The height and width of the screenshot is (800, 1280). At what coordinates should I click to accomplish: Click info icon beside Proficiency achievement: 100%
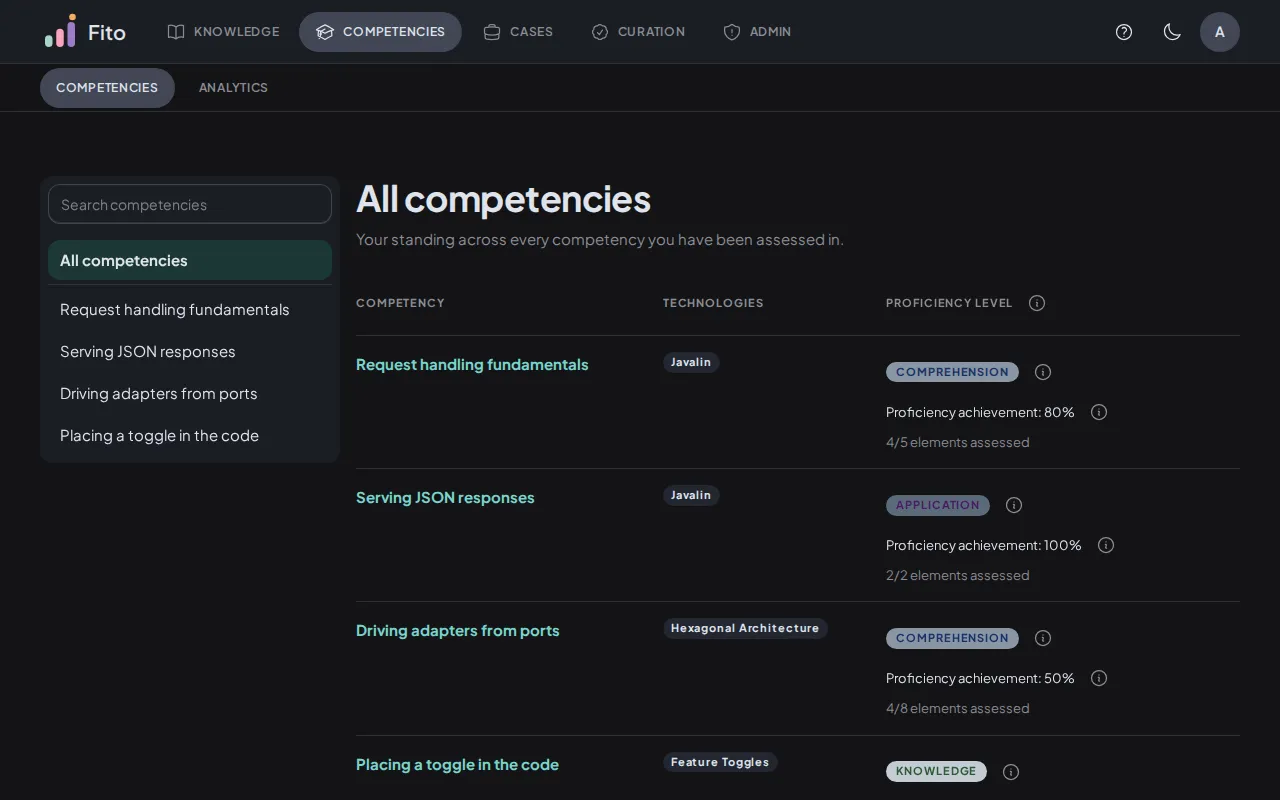coord(1106,545)
